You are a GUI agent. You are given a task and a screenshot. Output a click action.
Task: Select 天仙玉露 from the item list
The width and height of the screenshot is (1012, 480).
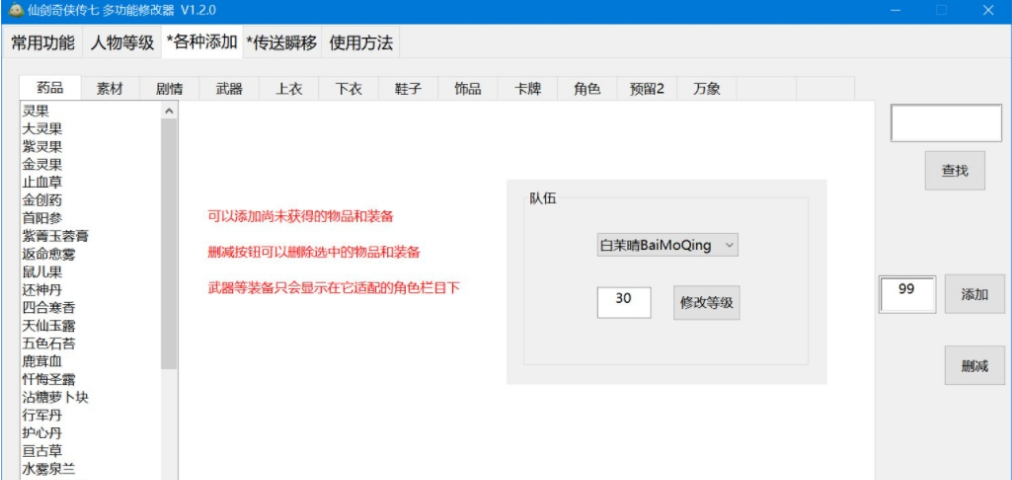[48, 326]
